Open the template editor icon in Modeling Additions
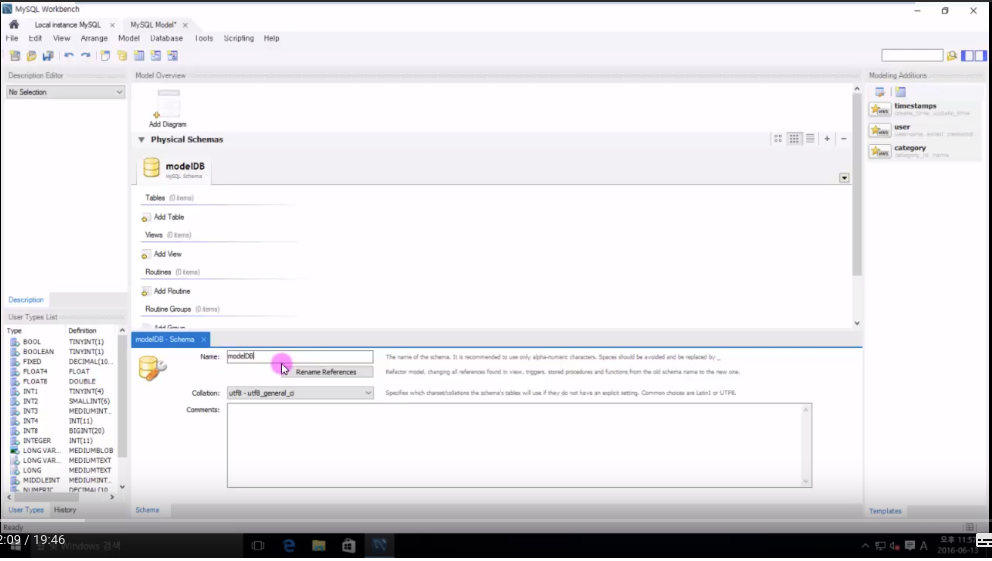This screenshot has height=561, width=992. click(880, 92)
